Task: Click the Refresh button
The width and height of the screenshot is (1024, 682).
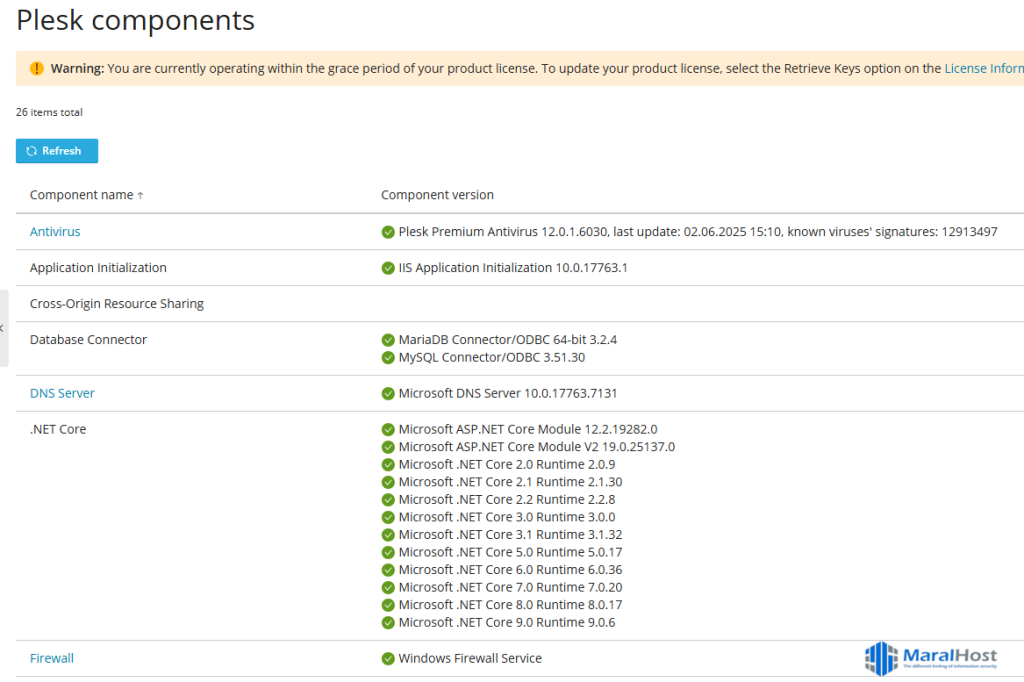Action: point(57,151)
